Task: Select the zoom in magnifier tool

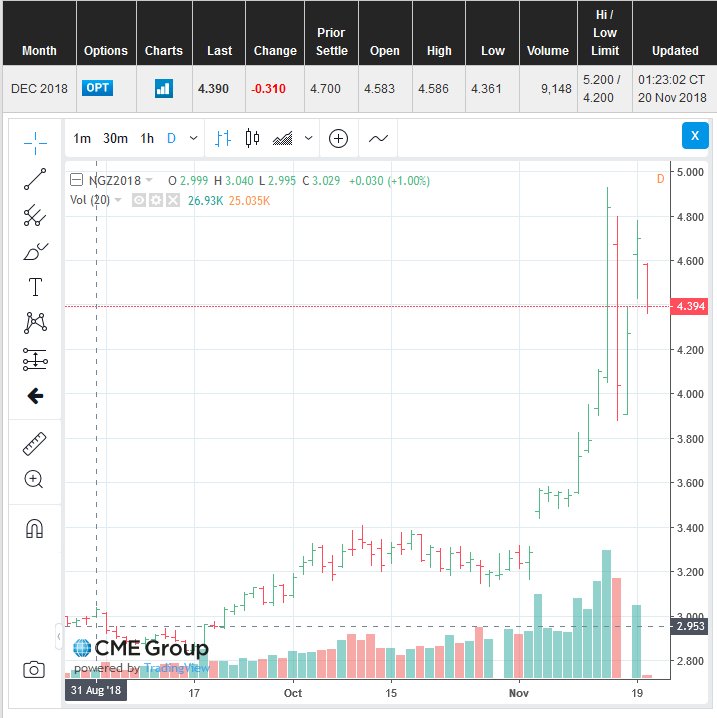Action: (x=34, y=479)
